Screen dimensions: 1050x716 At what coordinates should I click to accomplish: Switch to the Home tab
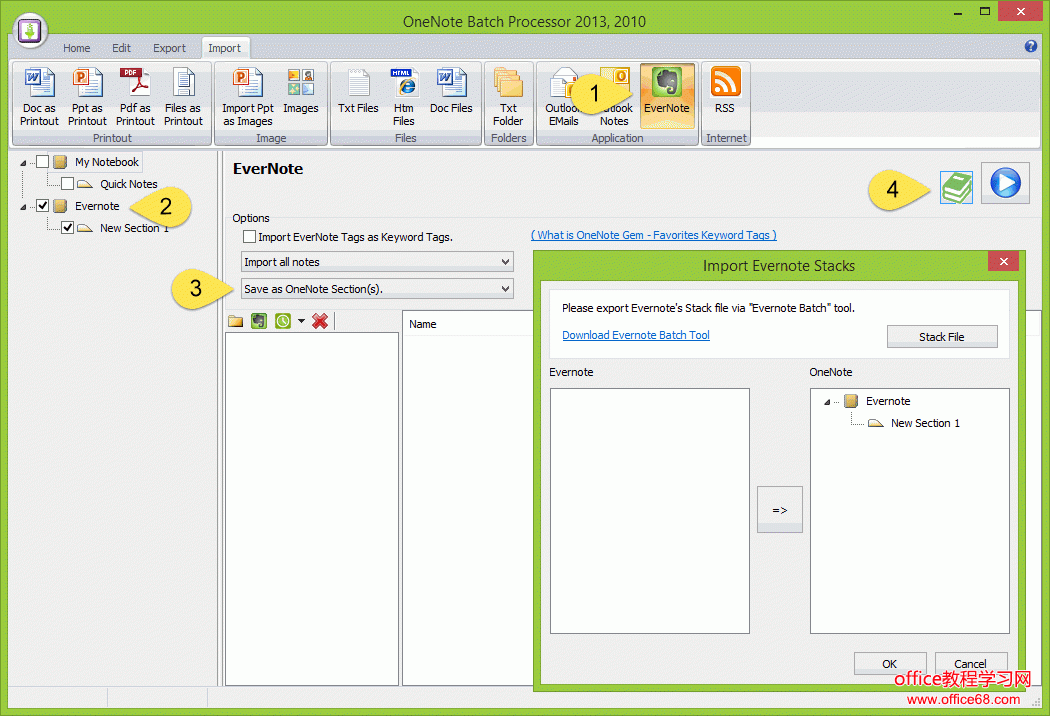(x=77, y=47)
